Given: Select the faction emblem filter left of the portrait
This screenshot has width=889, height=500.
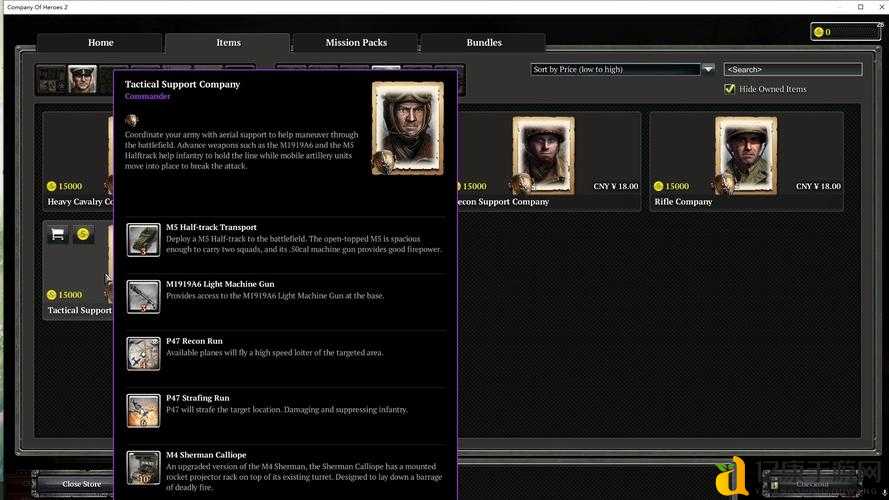Looking at the screenshot, I should [52, 79].
